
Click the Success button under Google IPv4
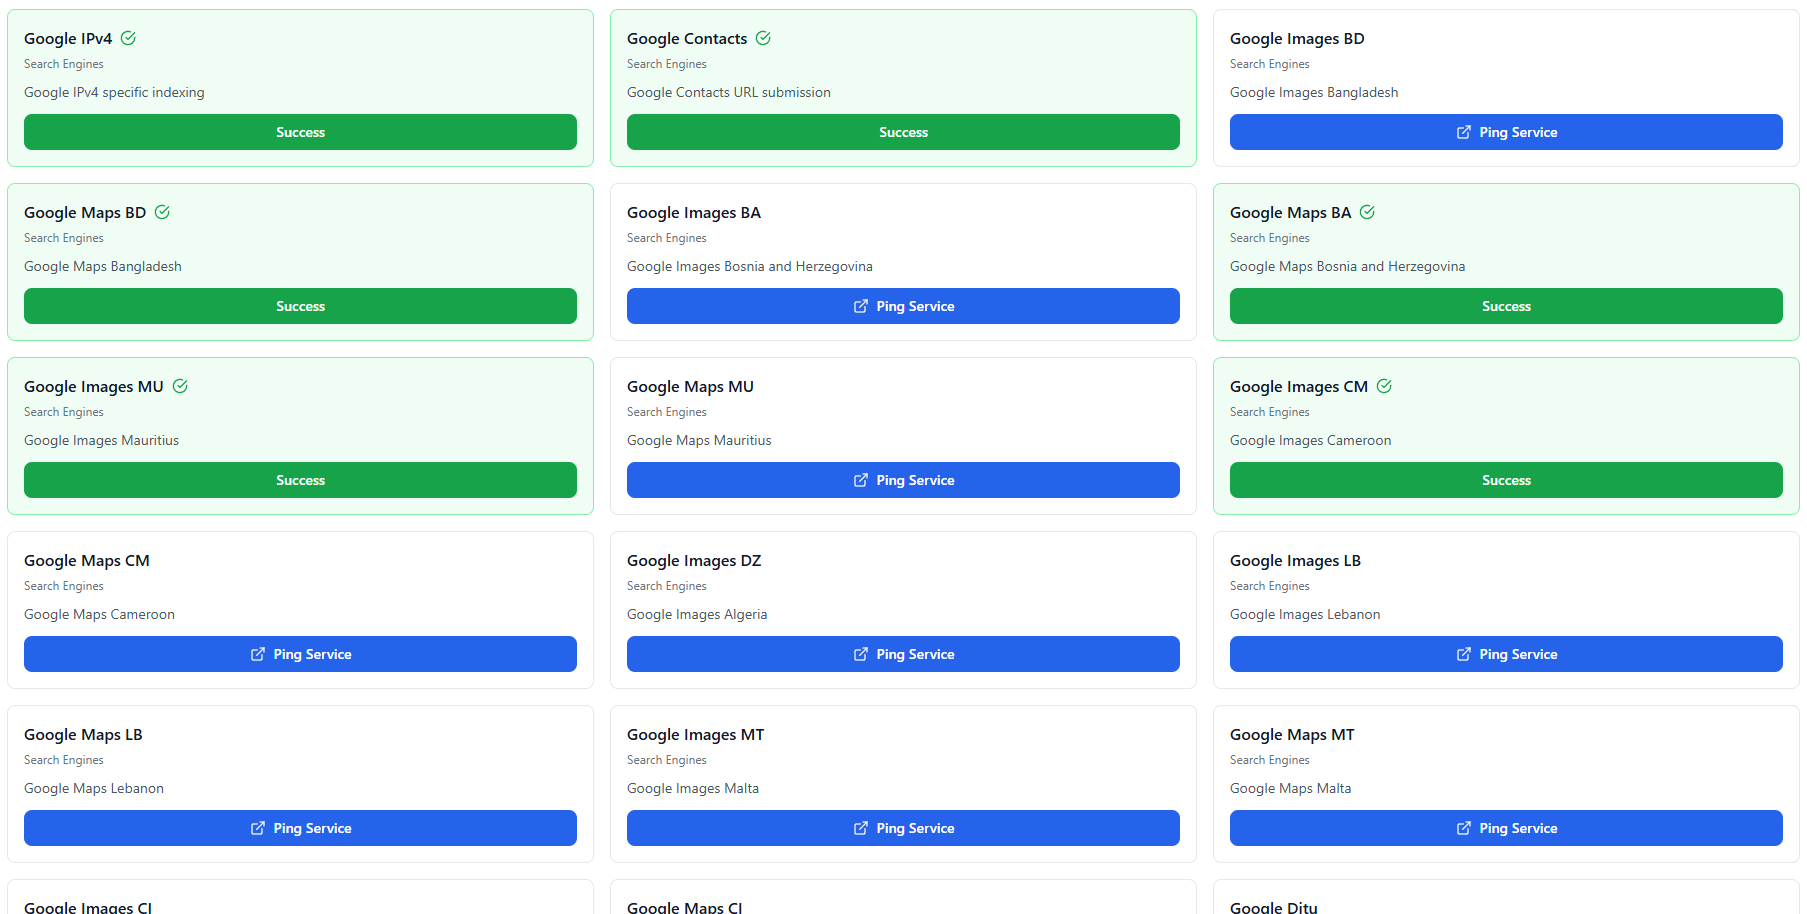tap(300, 132)
